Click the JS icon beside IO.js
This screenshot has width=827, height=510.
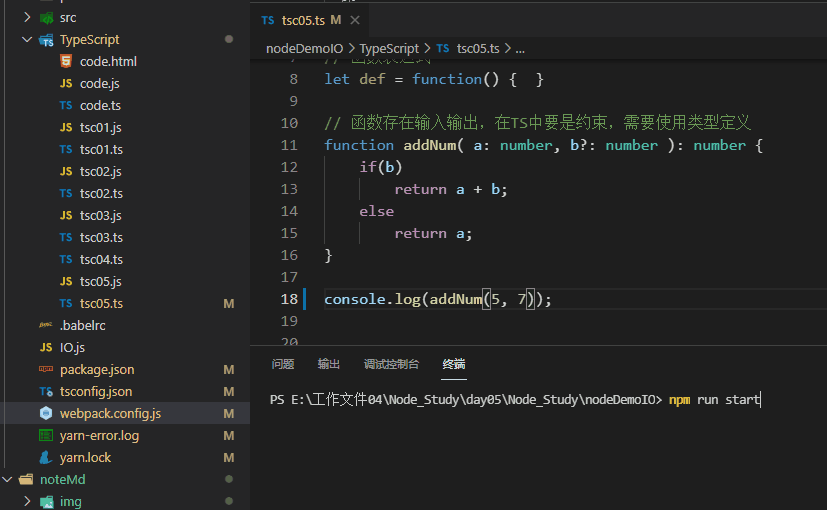[x=46, y=348]
